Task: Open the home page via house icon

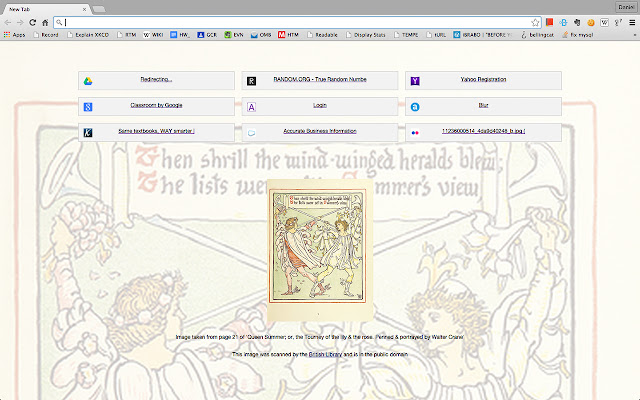Action: pos(45,22)
